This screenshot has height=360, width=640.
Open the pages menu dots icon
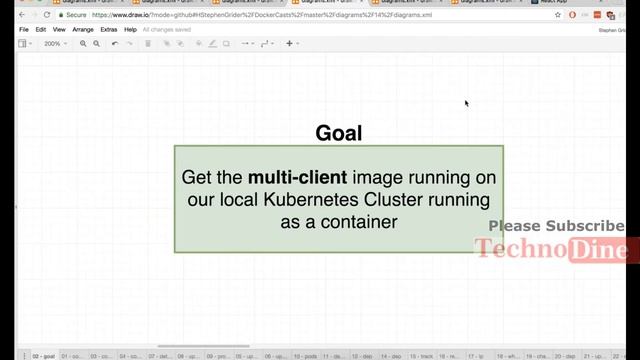[x=24, y=356]
